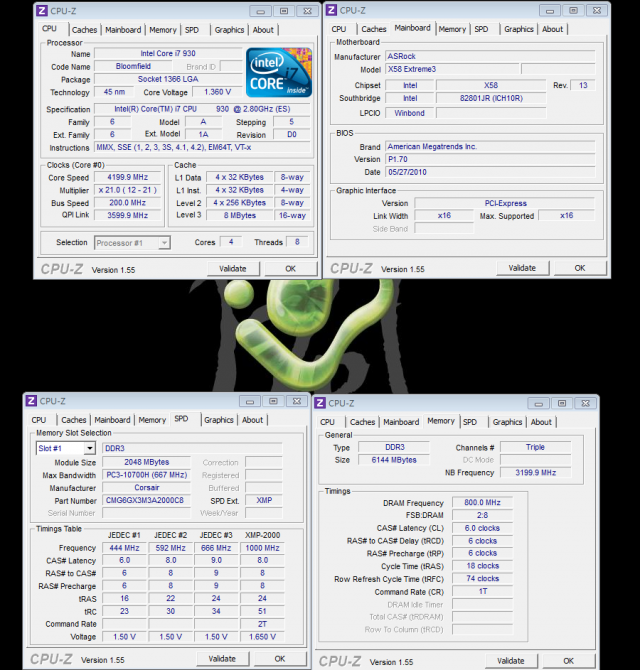The image size is (640, 671).
Task: Click OK in the CPU window
Action: pos(290,269)
